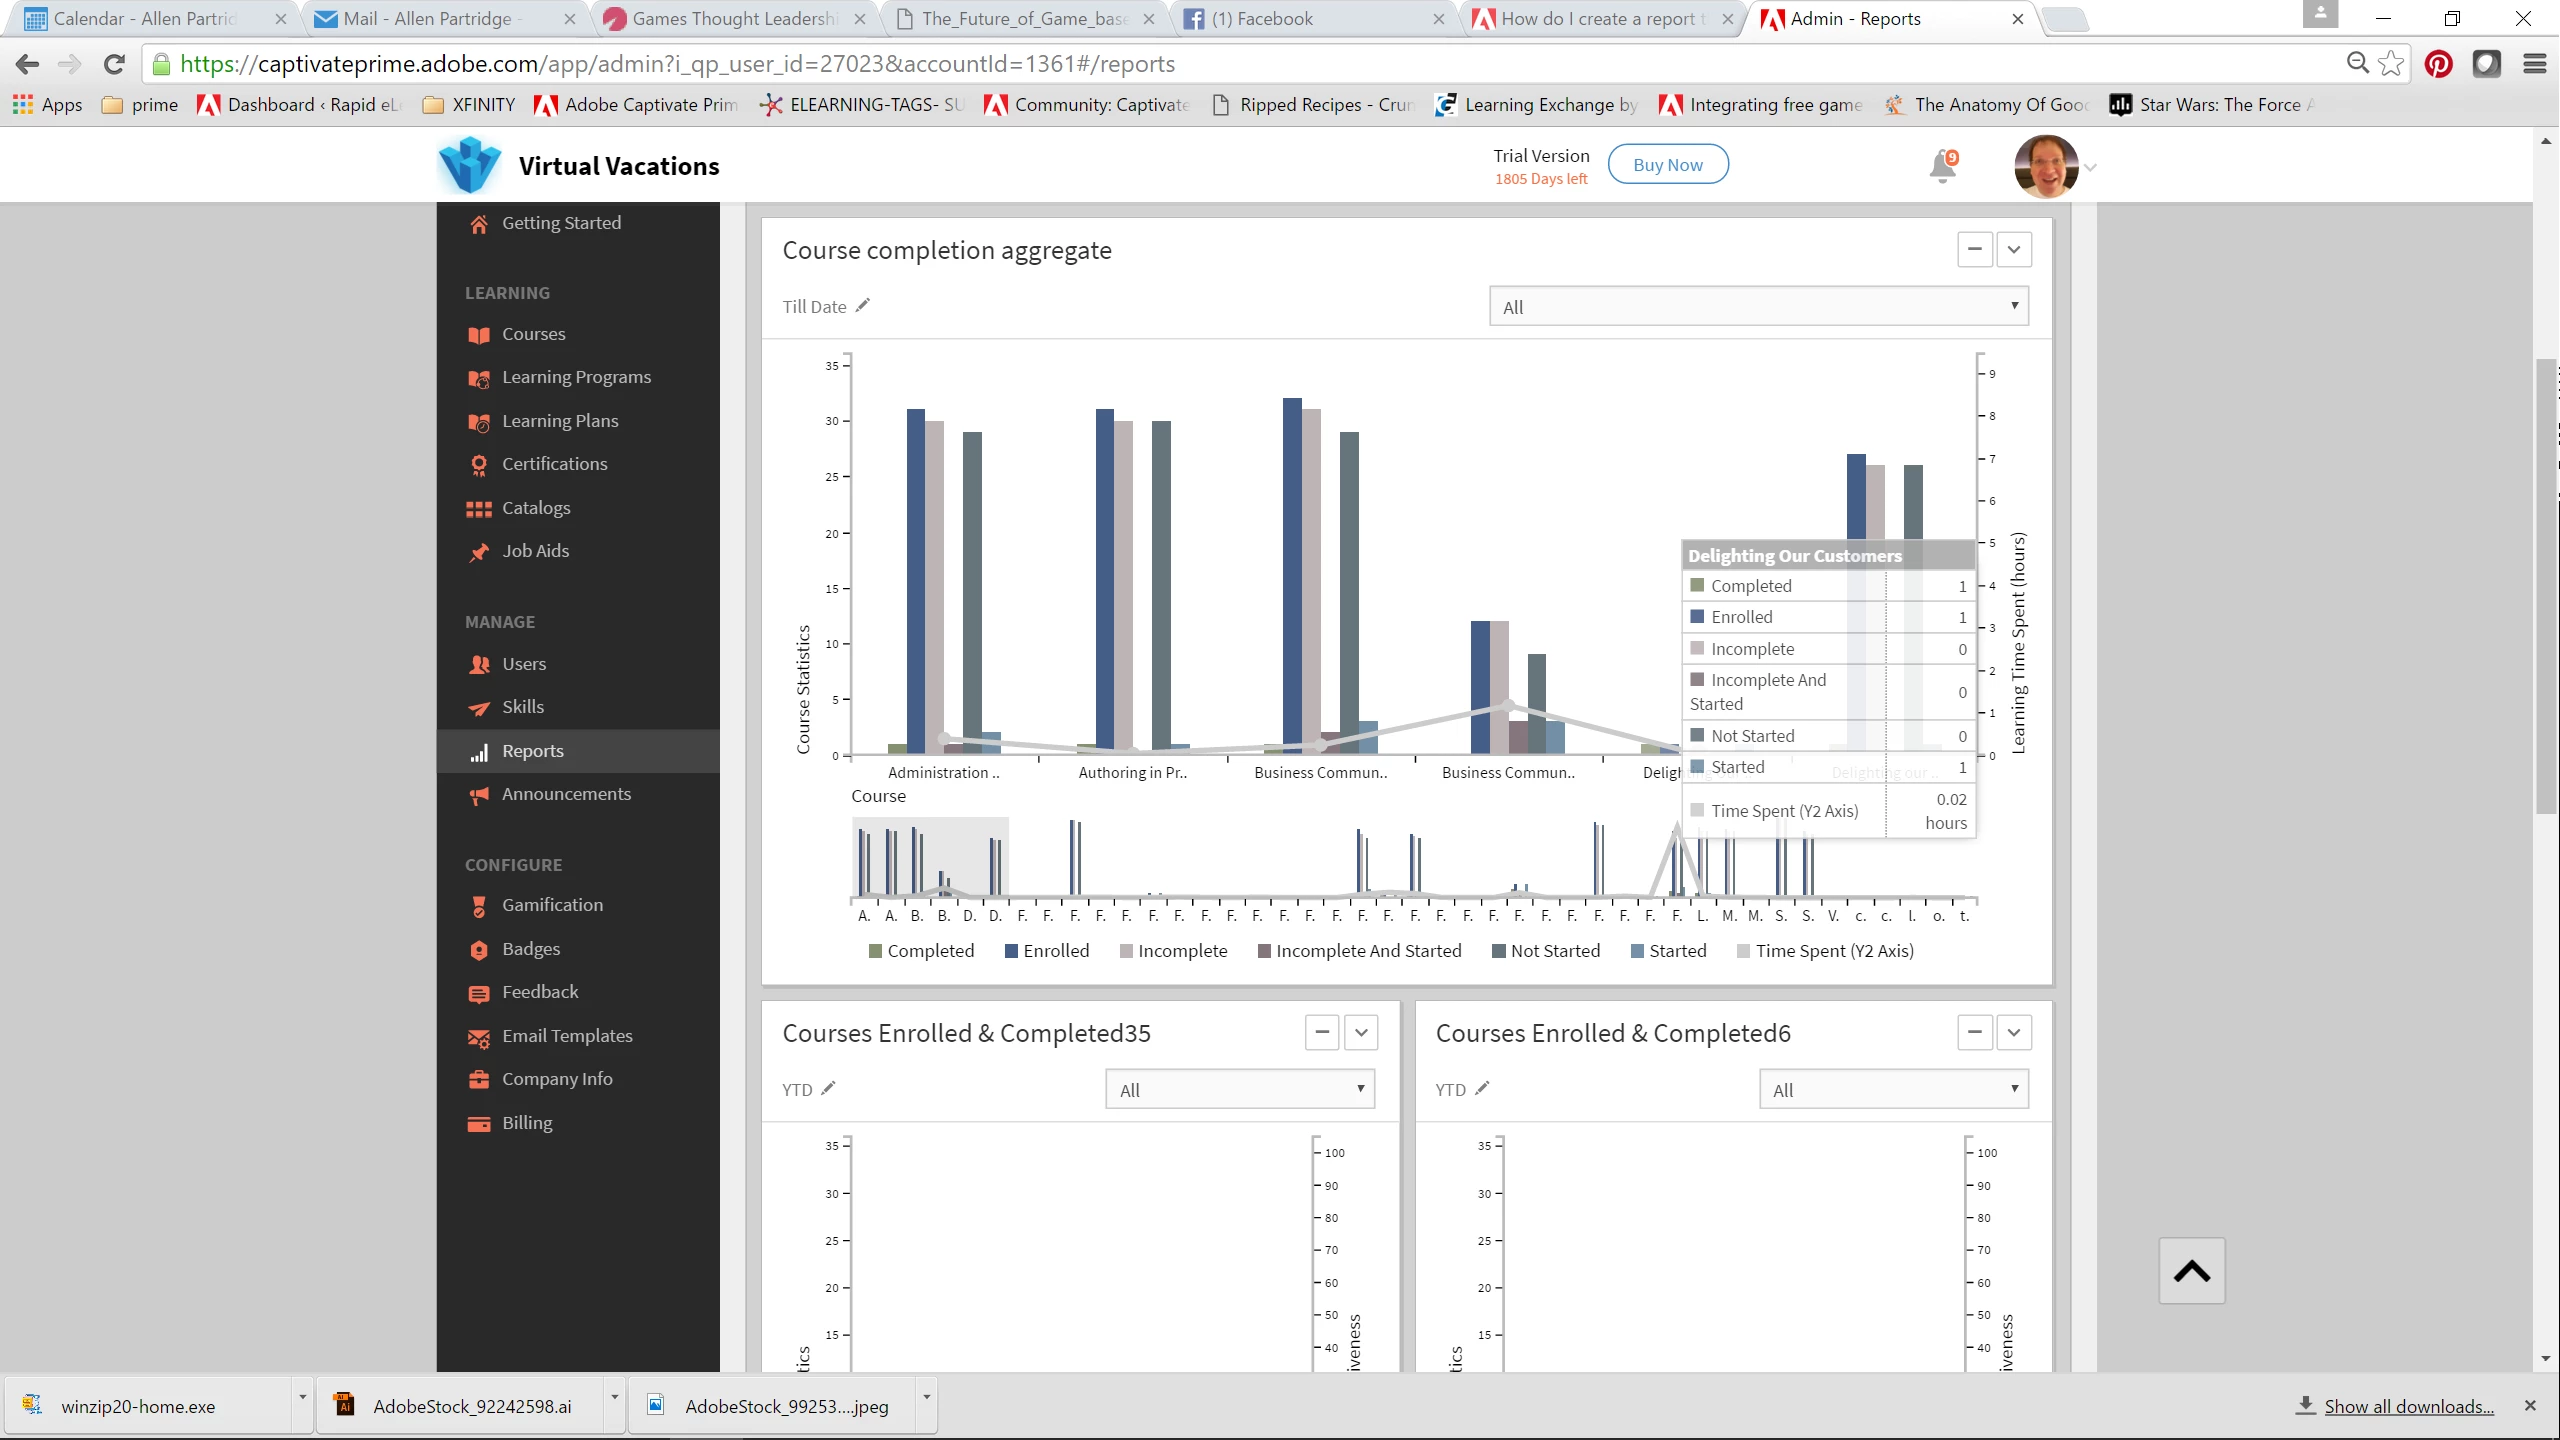The image size is (2560, 1440).
Task: Open Gamification from the sidebar
Action: (552, 905)
